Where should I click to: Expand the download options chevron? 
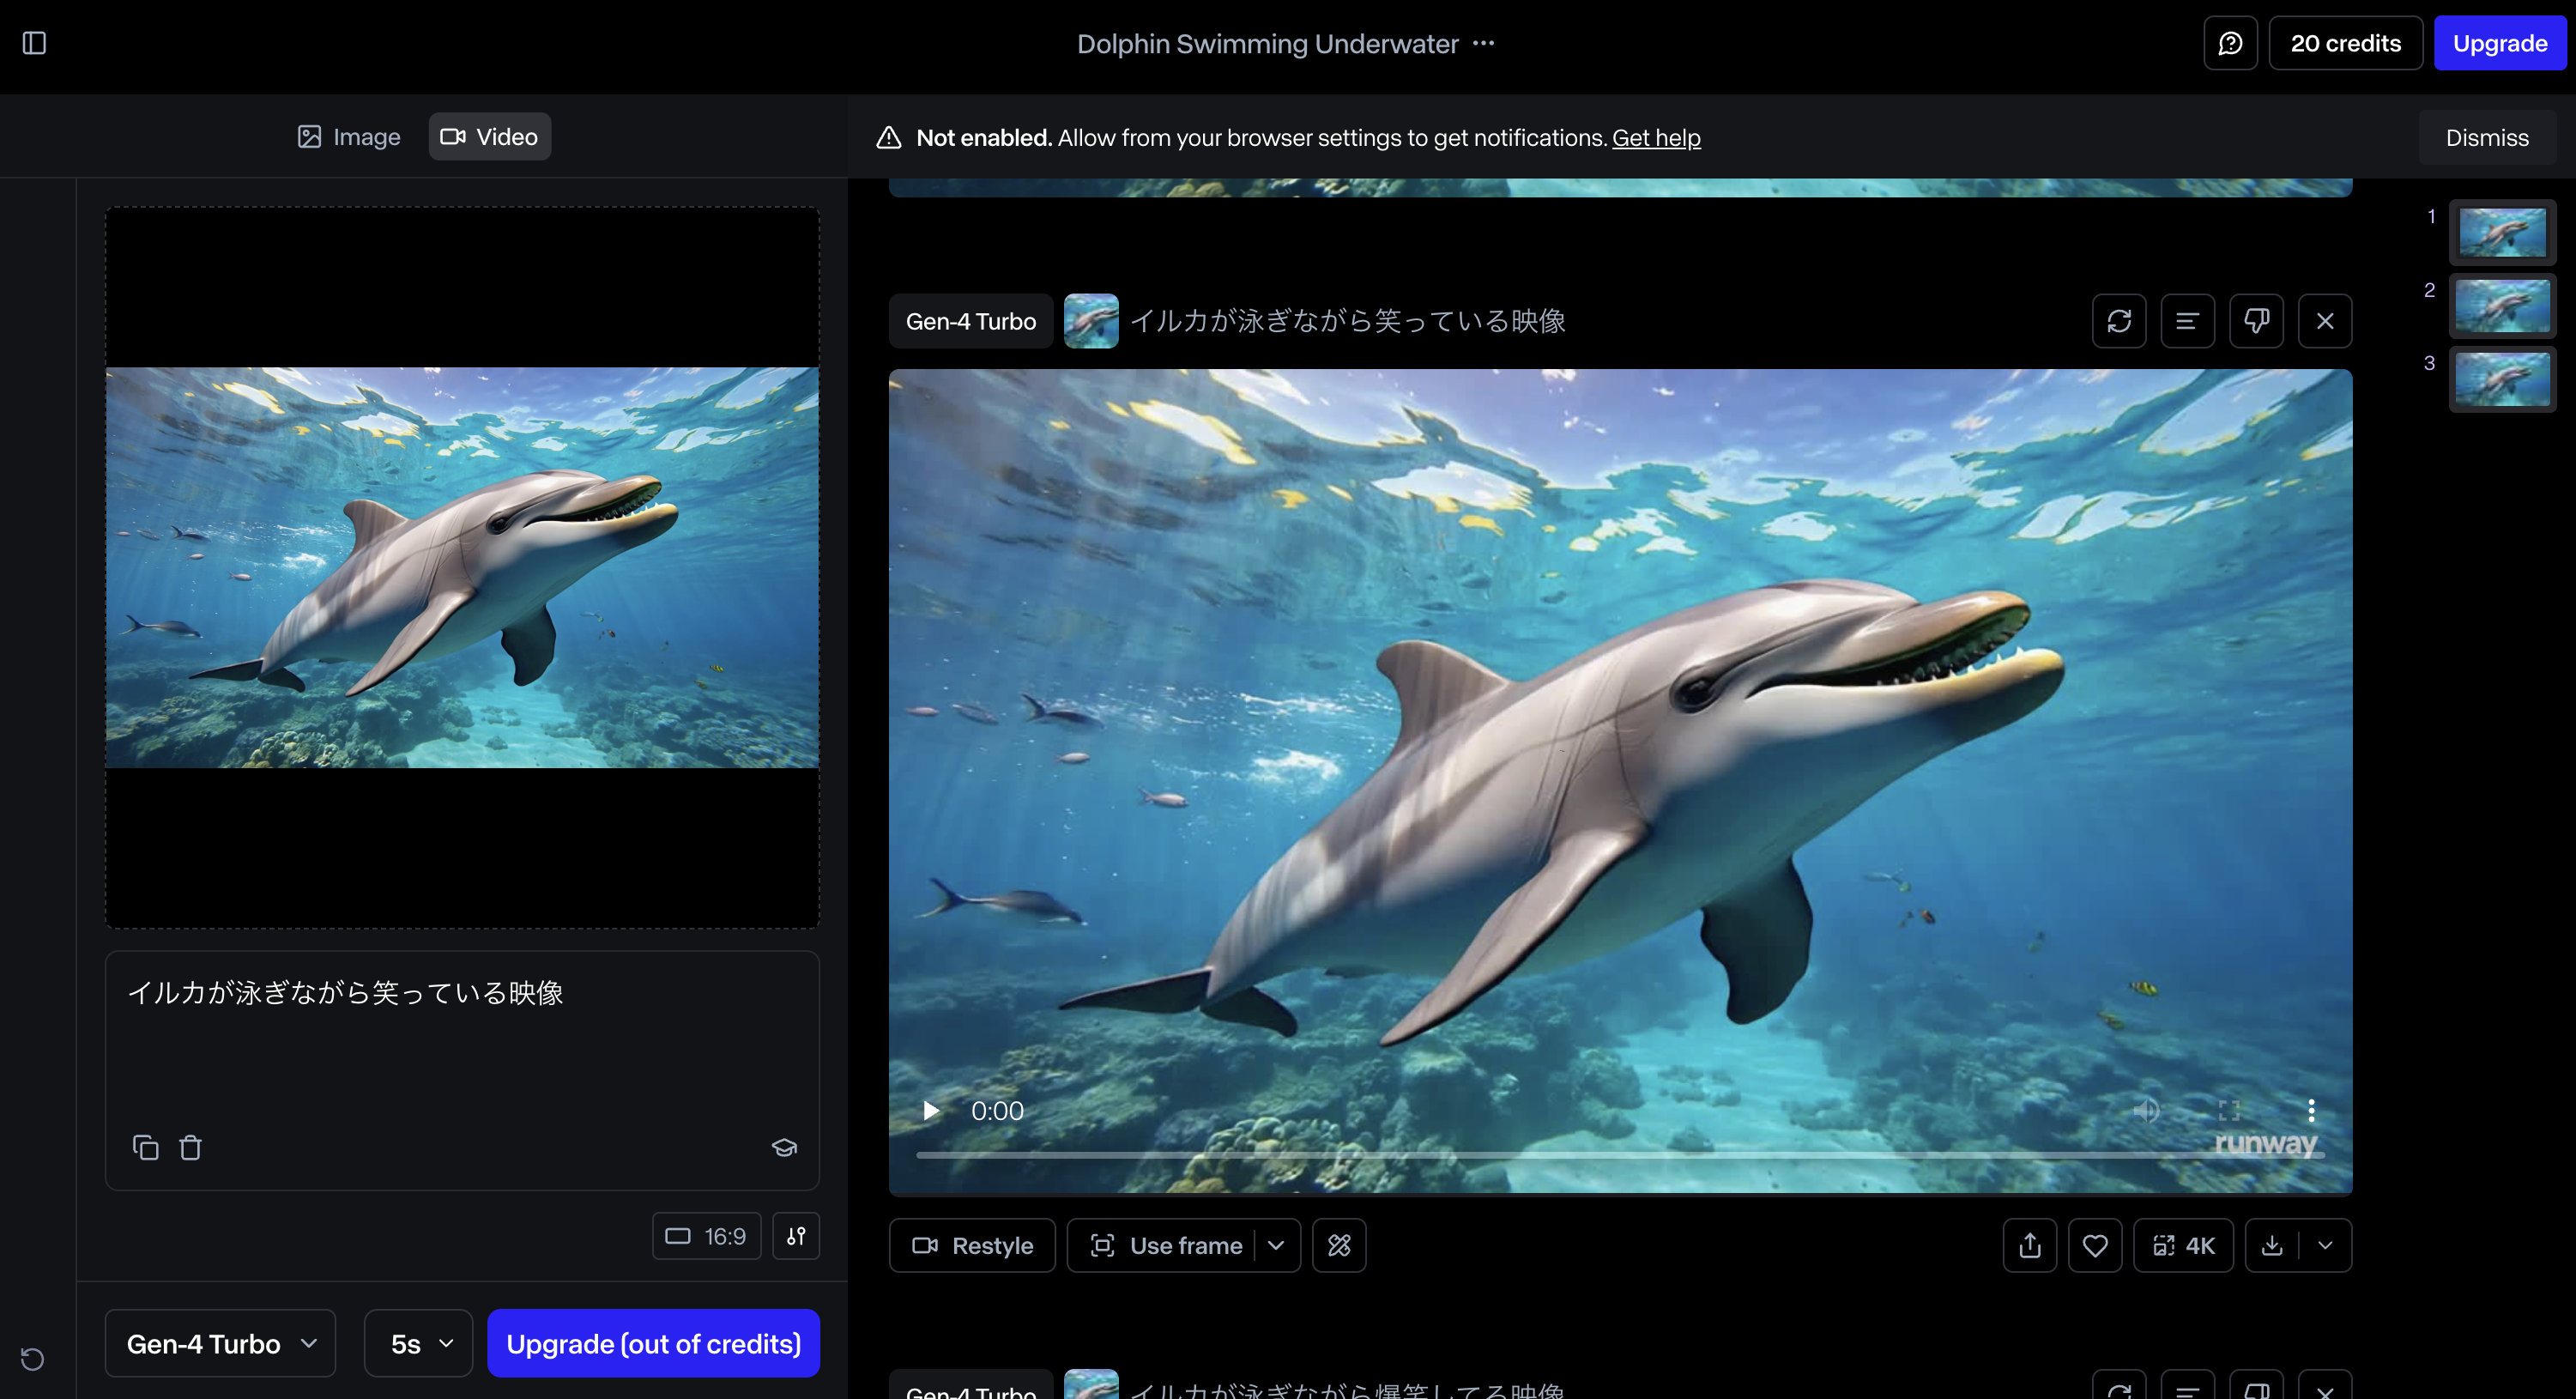2325,1245
